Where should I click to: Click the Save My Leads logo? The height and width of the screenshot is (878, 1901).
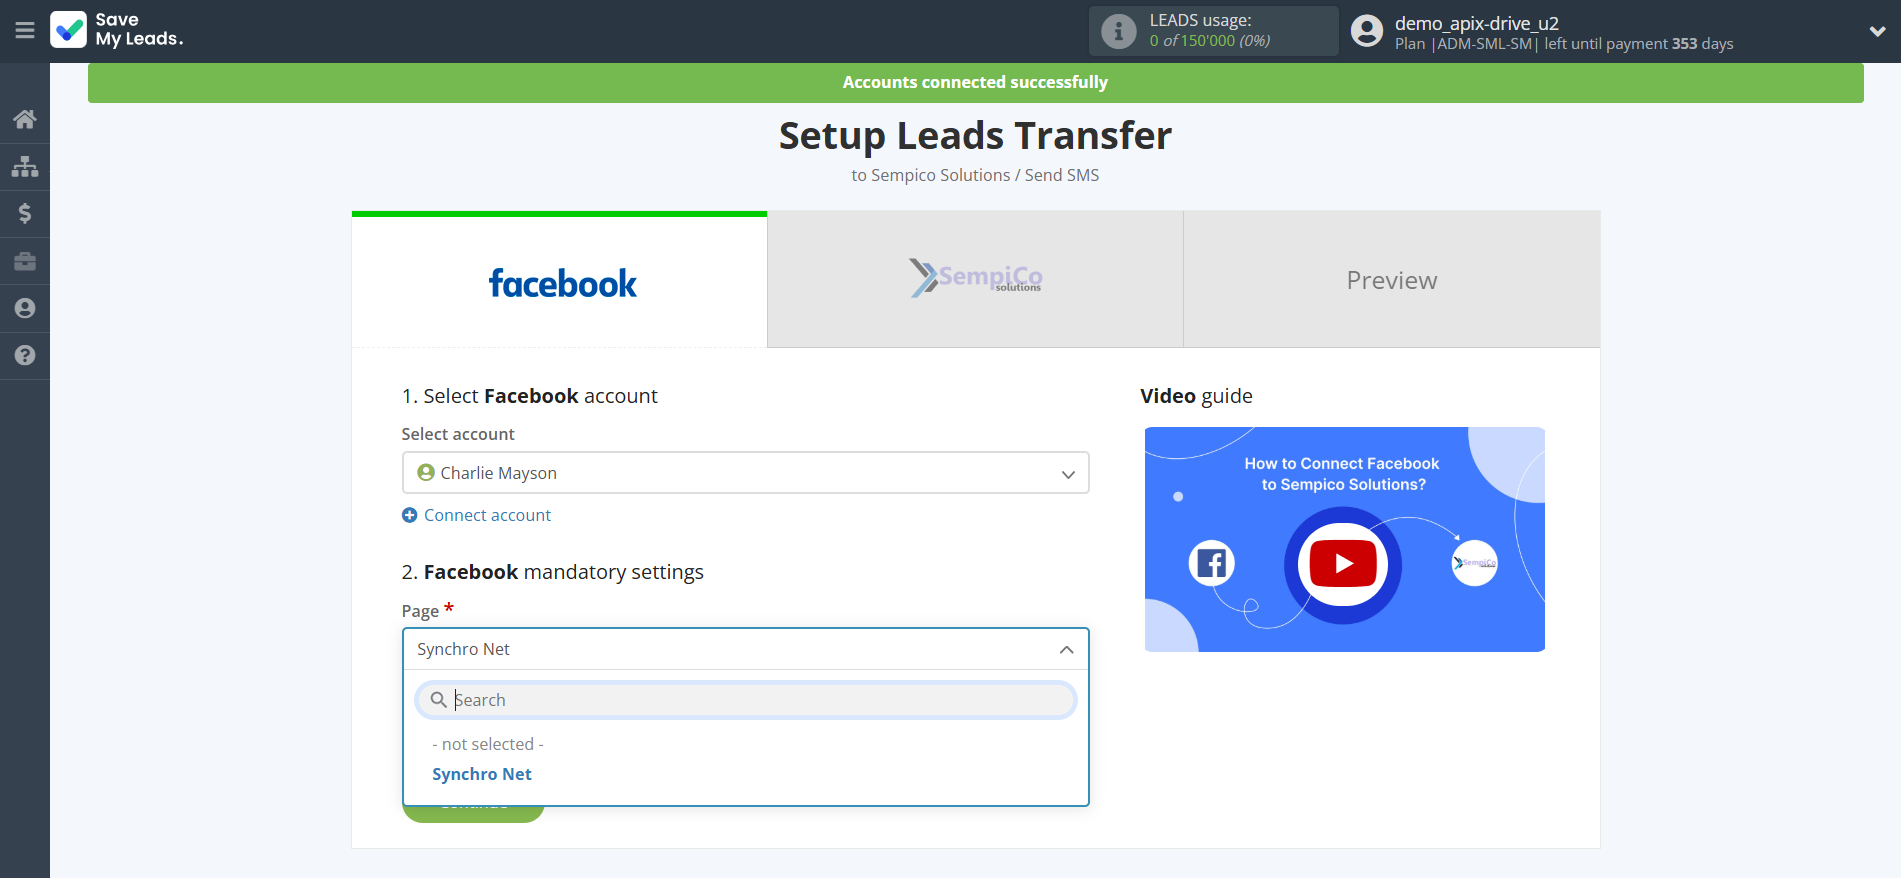click(x=117, y=30)
